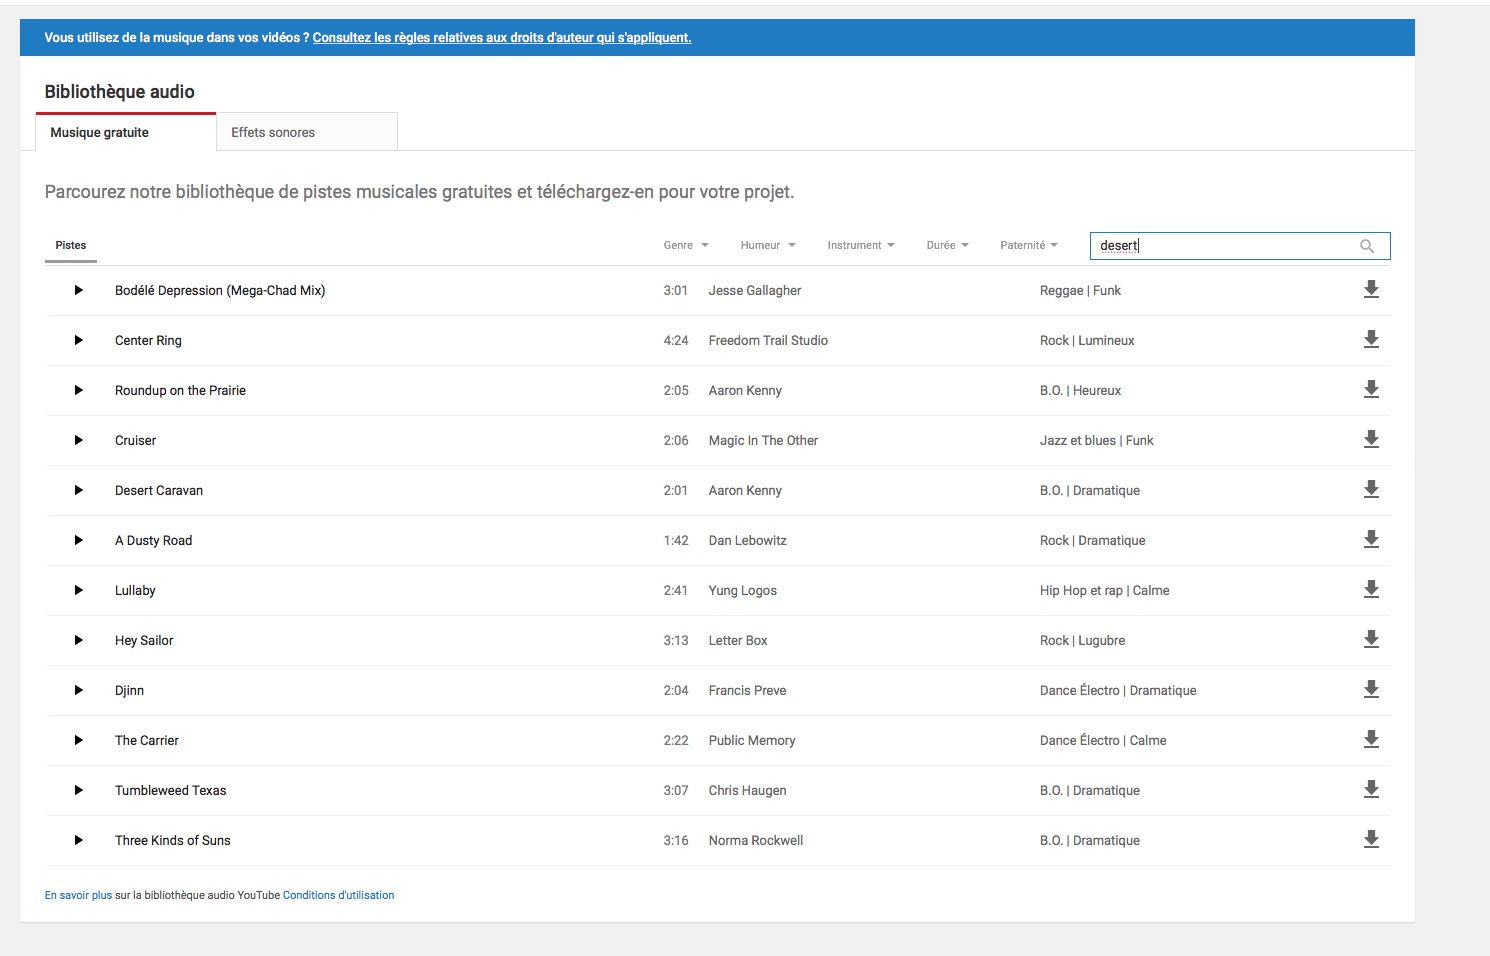This screenshot has width=1490, height=956.
Task: Click the title Tumbleweed Texas
Action: tap(171, 790)
